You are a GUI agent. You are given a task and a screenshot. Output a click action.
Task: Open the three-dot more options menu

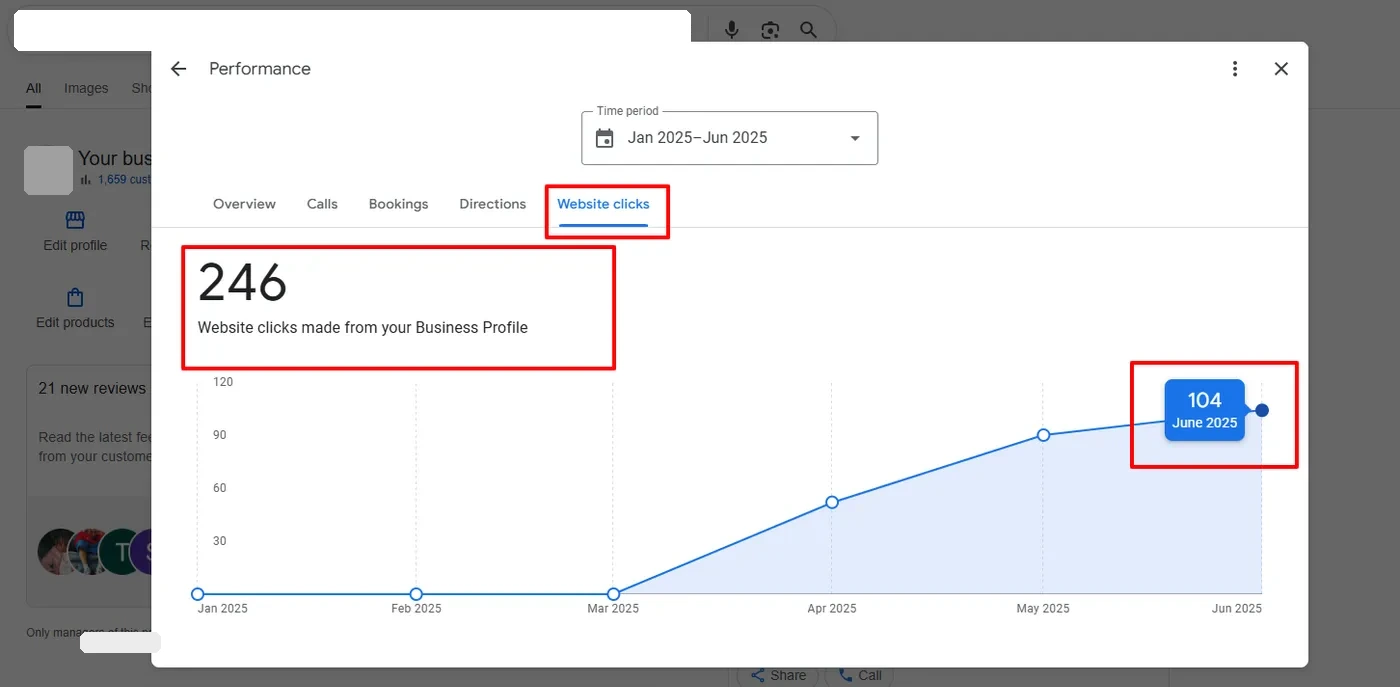1235,69
